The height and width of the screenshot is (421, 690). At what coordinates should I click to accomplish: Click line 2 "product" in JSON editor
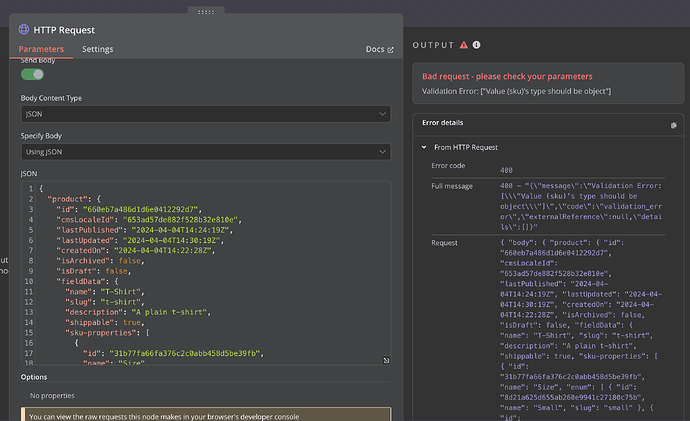(74, 199)
